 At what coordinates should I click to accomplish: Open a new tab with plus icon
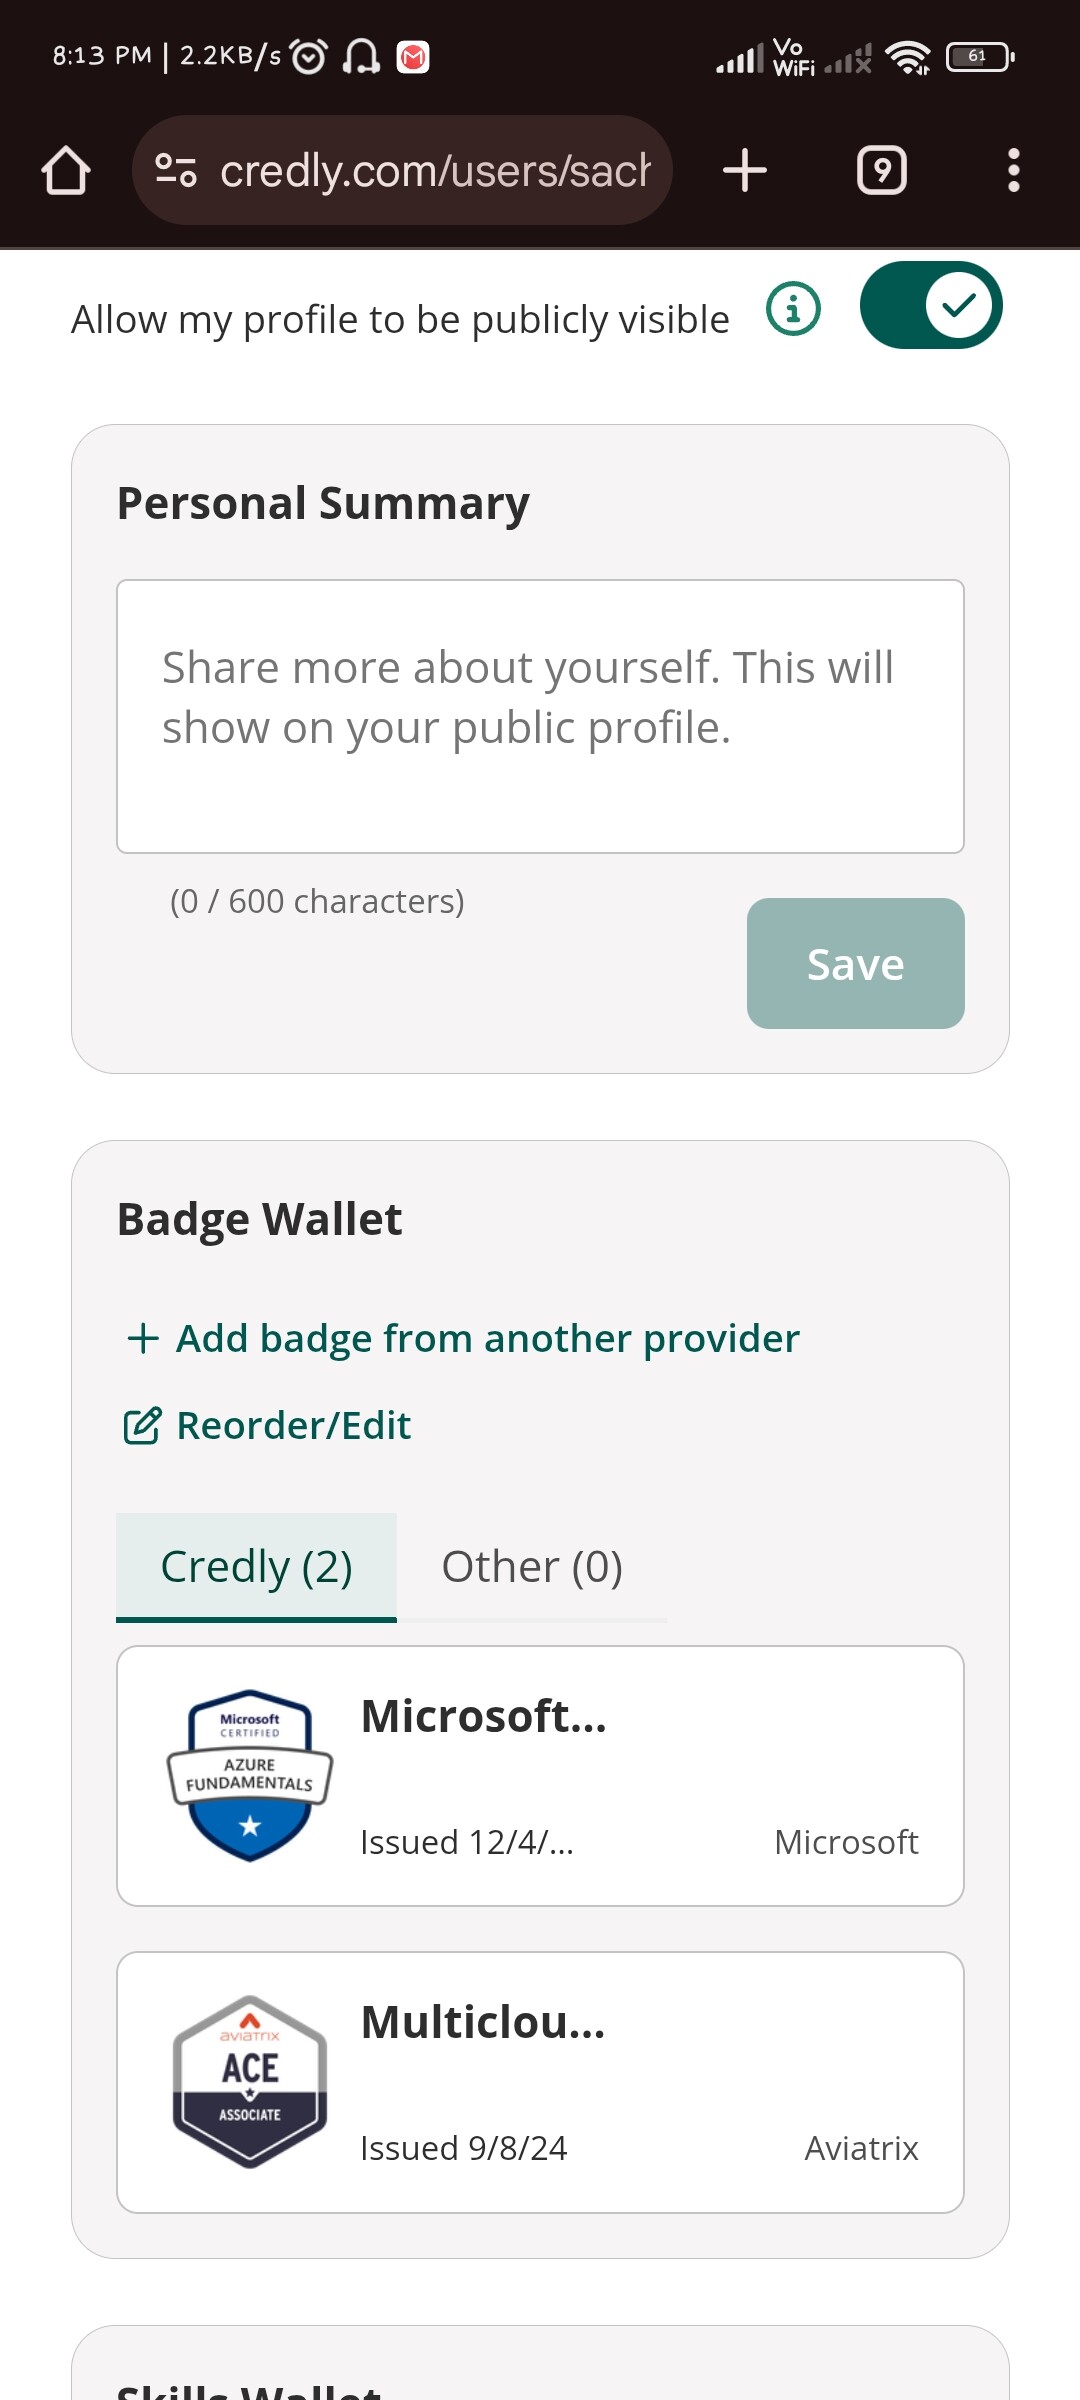pos(745,170)
